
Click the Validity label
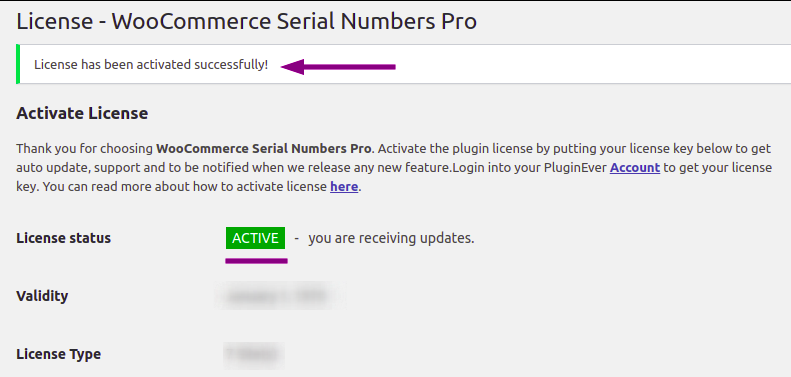click(x=42, y=296)
